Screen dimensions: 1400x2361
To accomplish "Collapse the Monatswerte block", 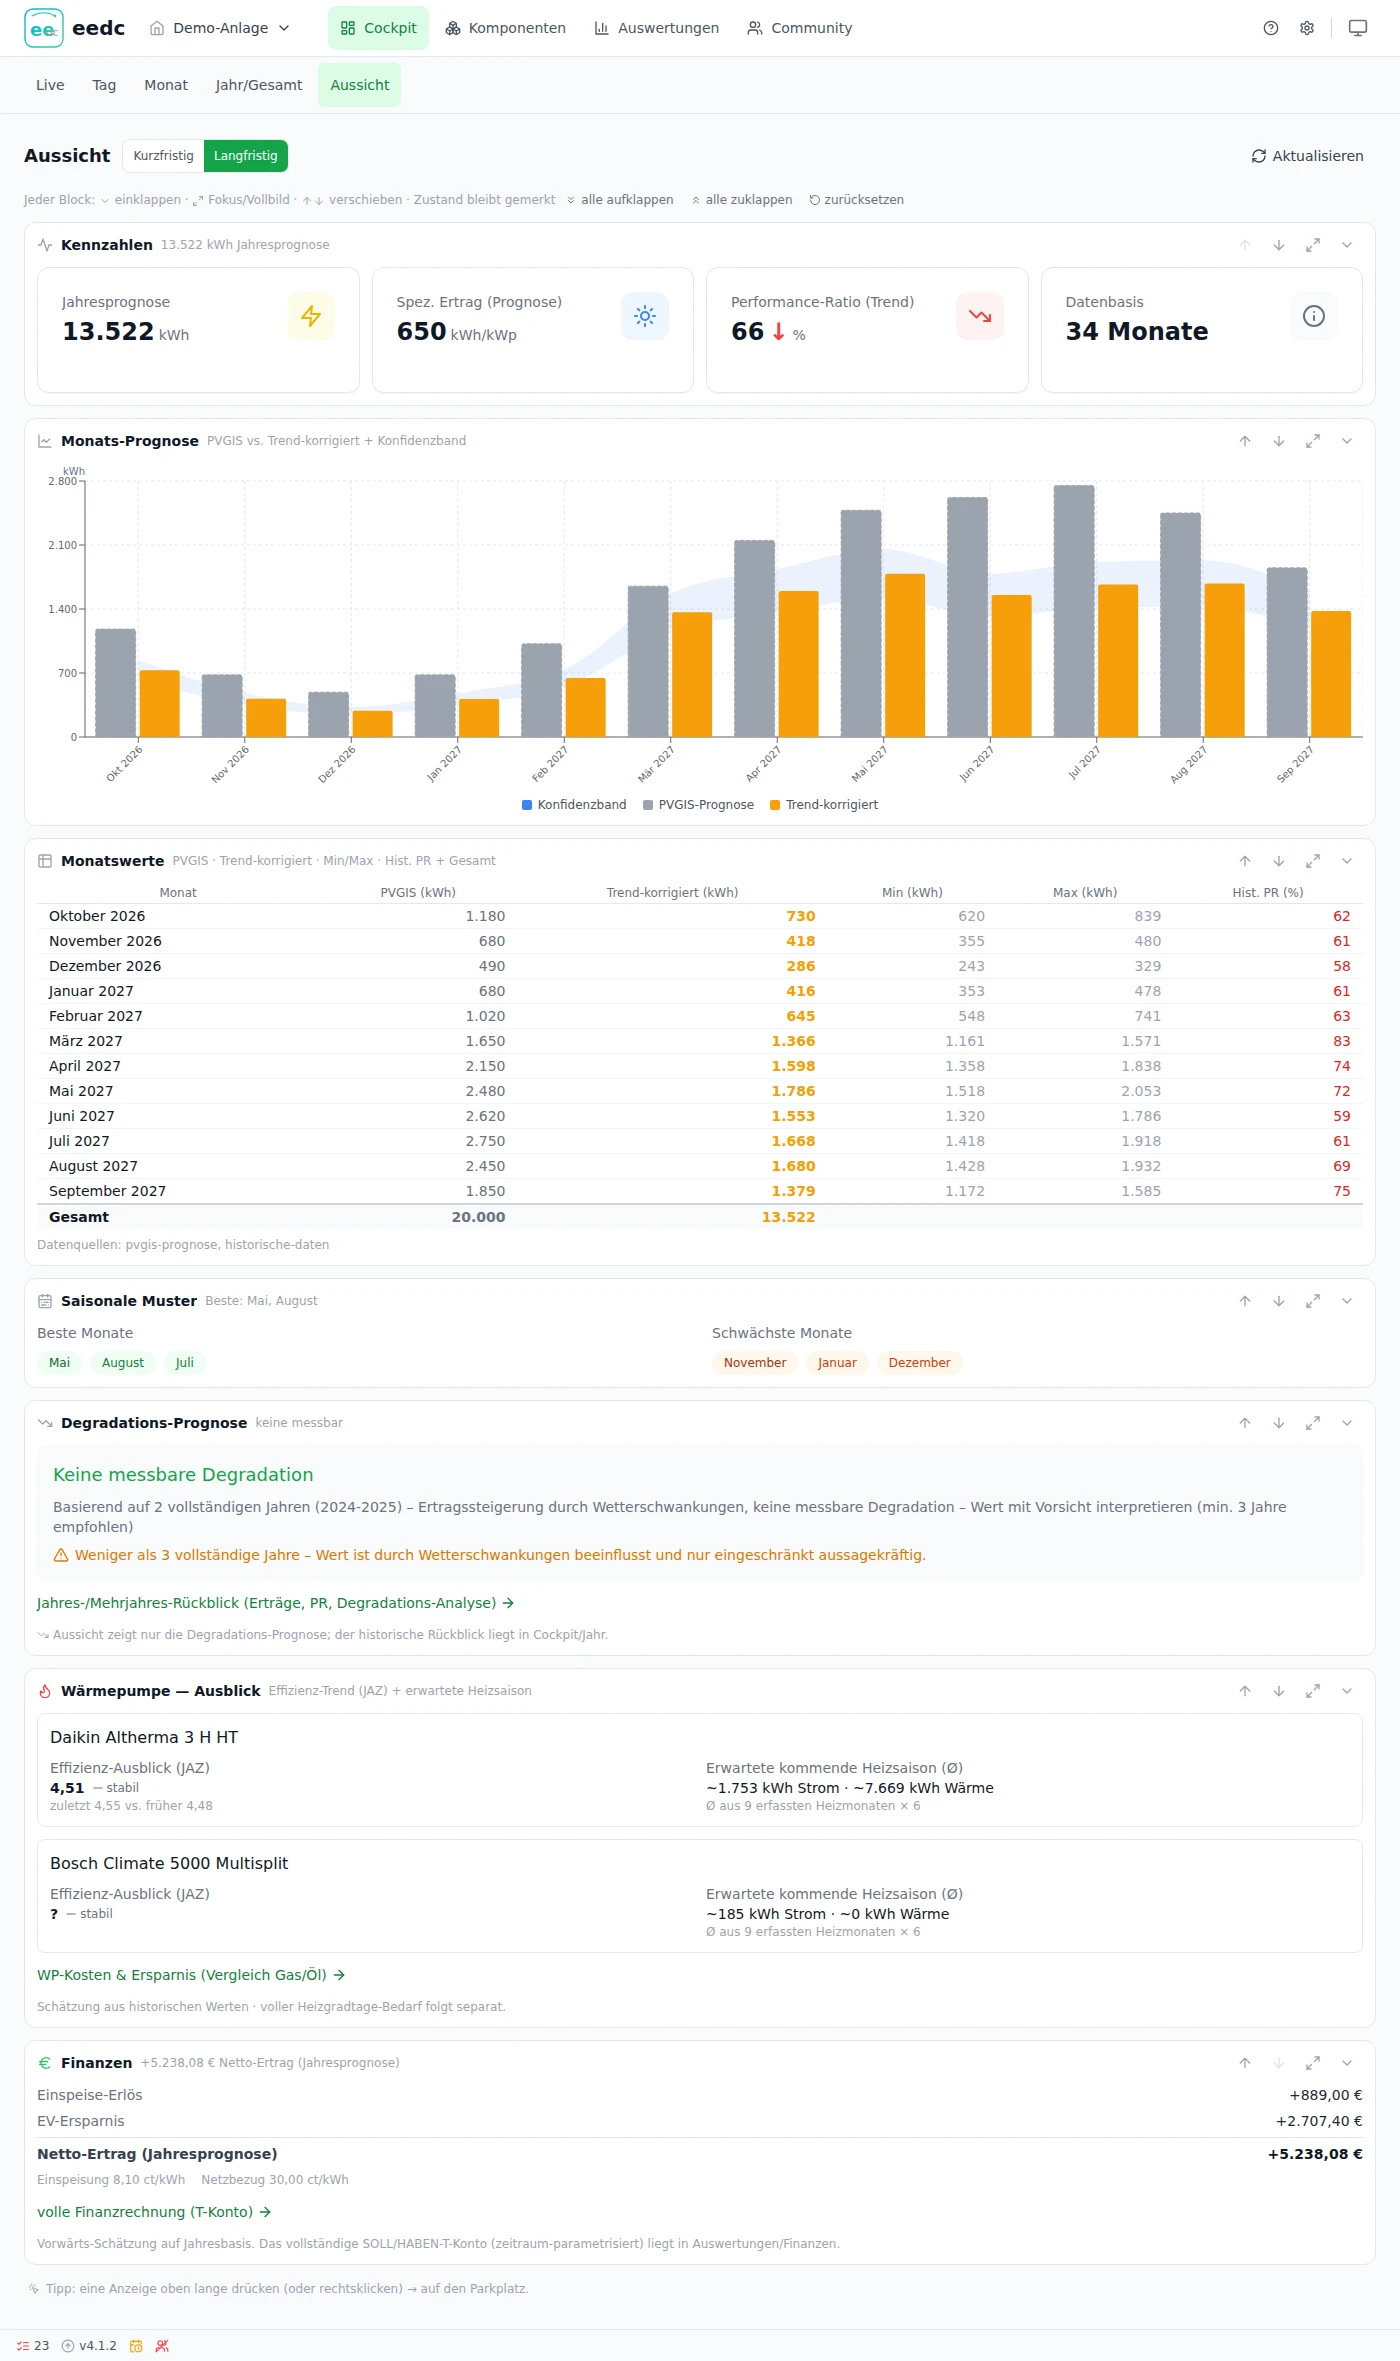I will 1347,861.
